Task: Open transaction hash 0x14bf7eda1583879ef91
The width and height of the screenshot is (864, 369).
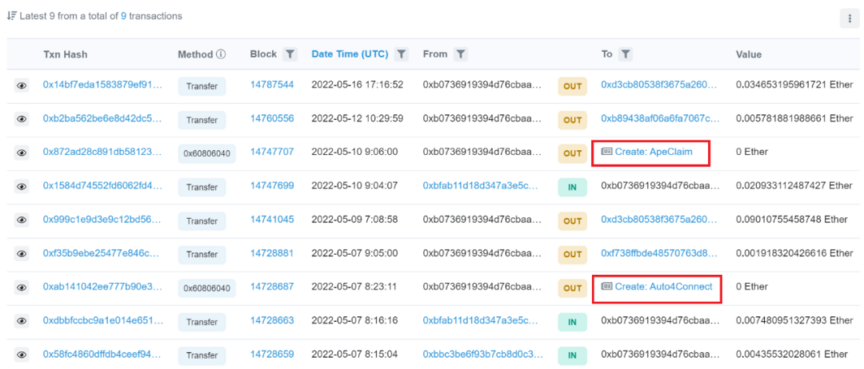Action: pos(103,85)
